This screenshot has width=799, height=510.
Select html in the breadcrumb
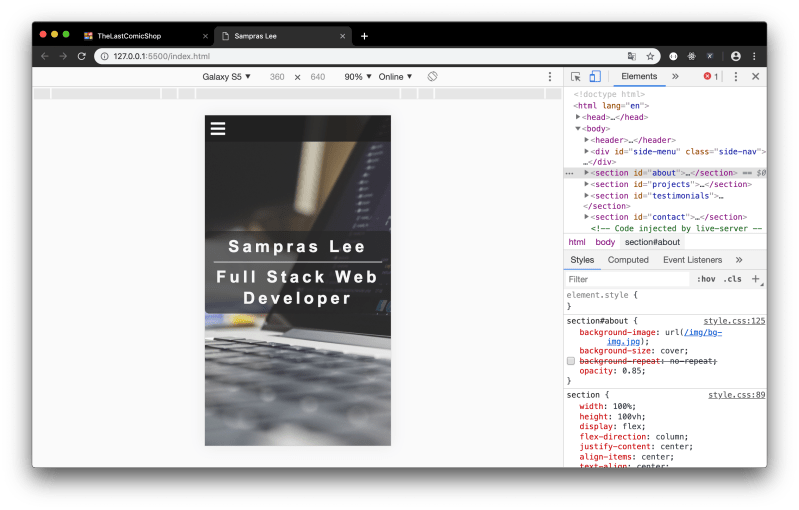pyautogui.click(x=577, y=242)
